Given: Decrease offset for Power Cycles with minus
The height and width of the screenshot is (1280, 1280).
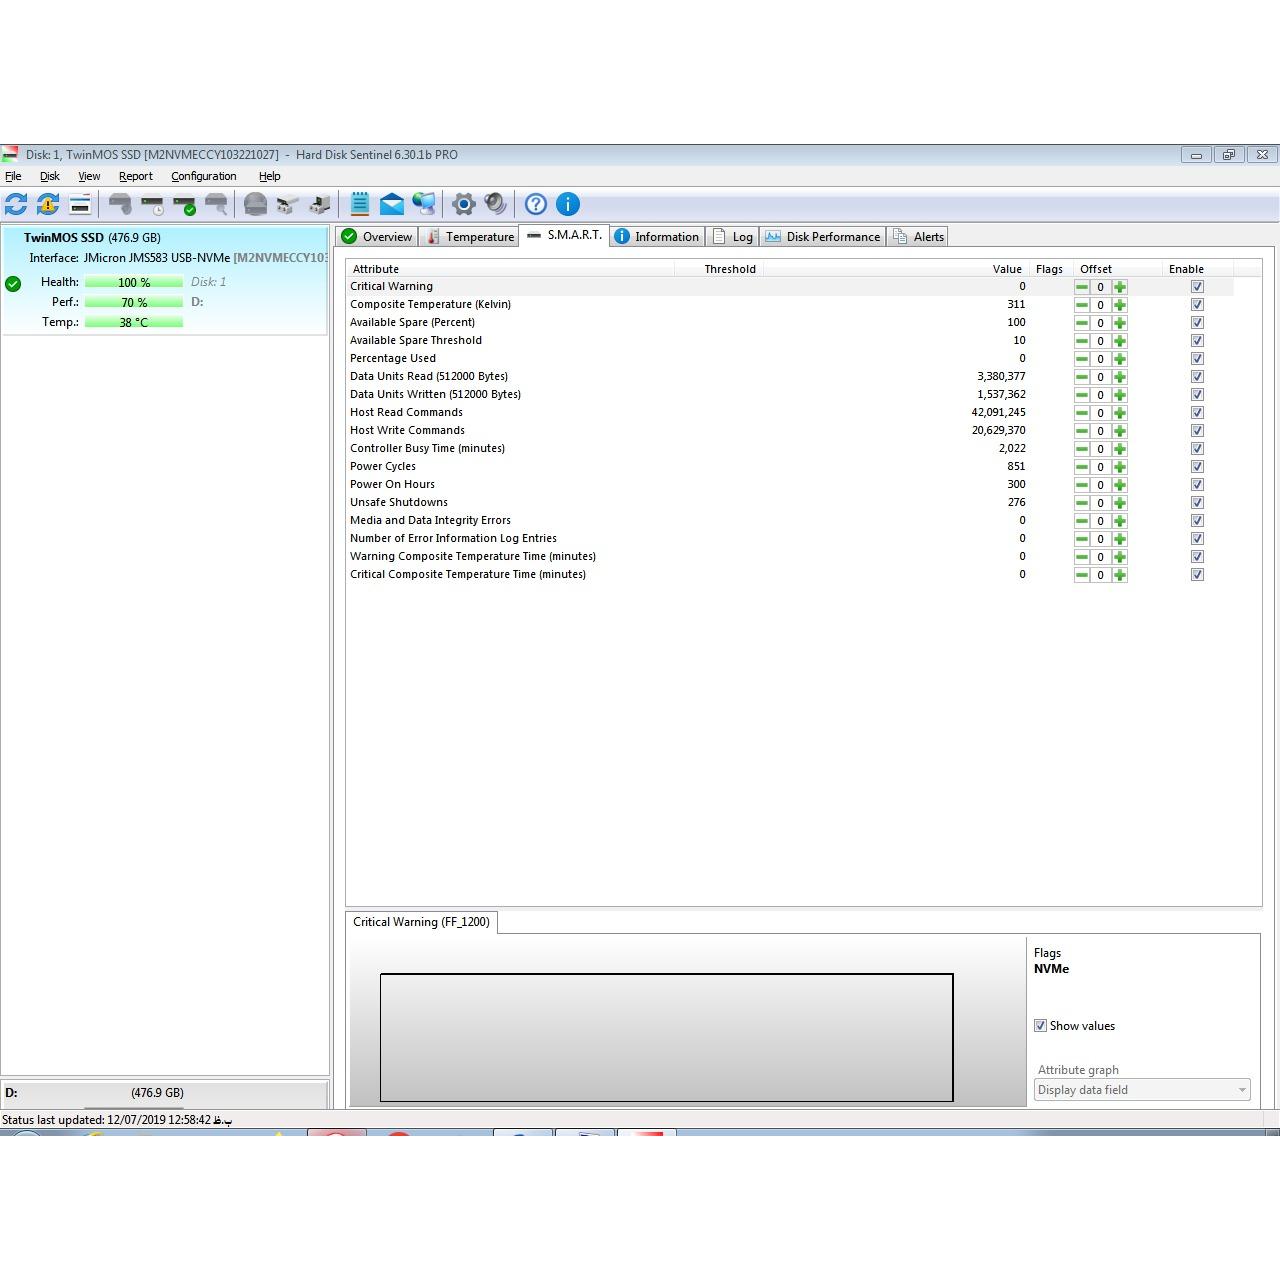Looking at the screenshot, I should [1081, 467].
